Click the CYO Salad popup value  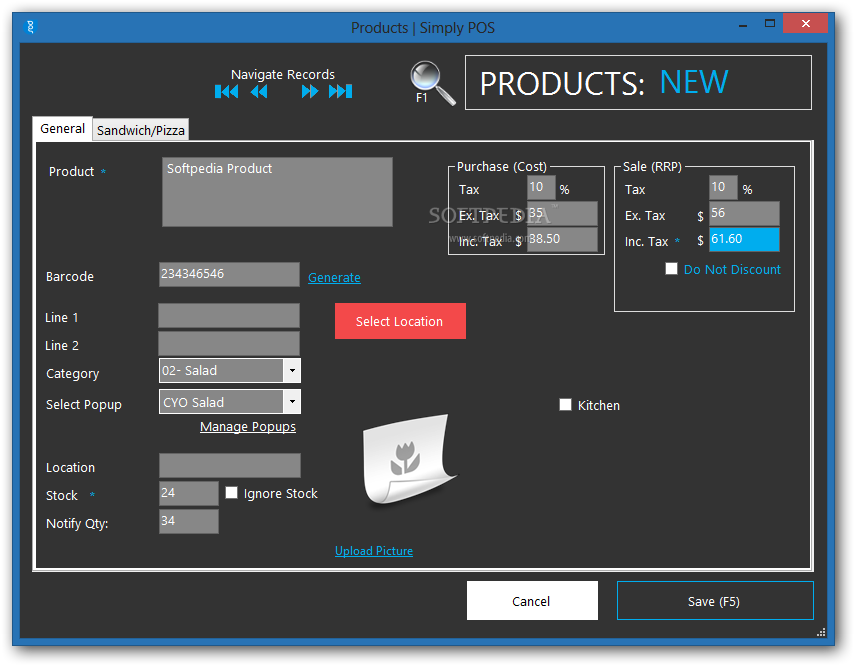click(221, 402)
